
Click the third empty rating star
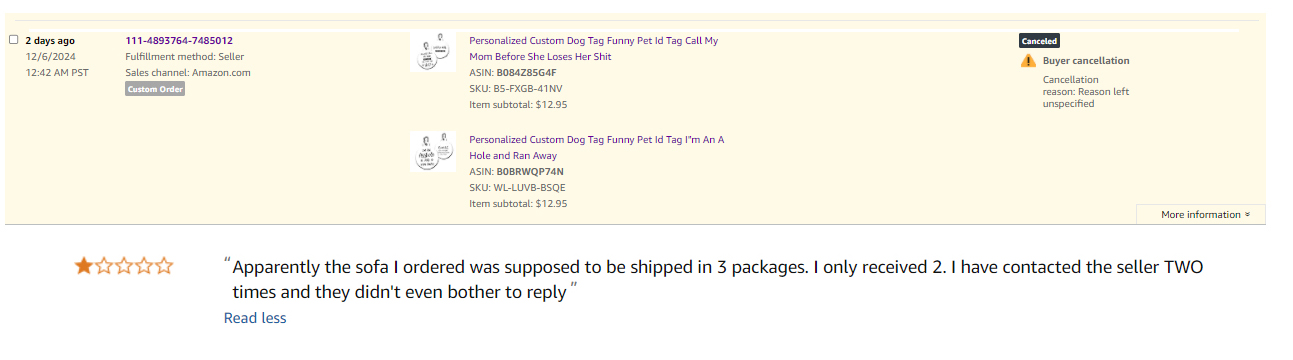coord(124,266)
